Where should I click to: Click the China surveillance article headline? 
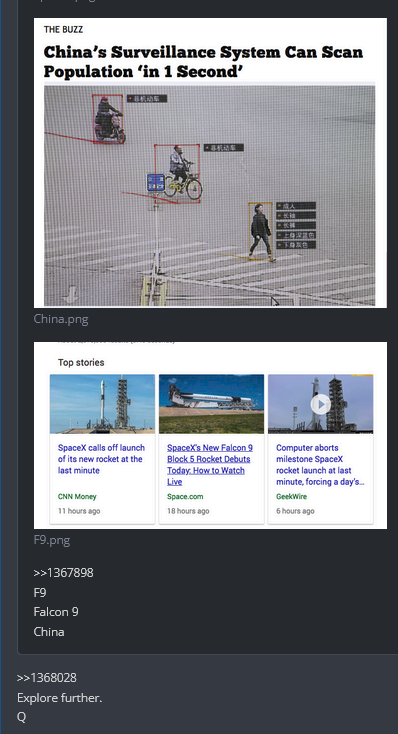point(203,61)
